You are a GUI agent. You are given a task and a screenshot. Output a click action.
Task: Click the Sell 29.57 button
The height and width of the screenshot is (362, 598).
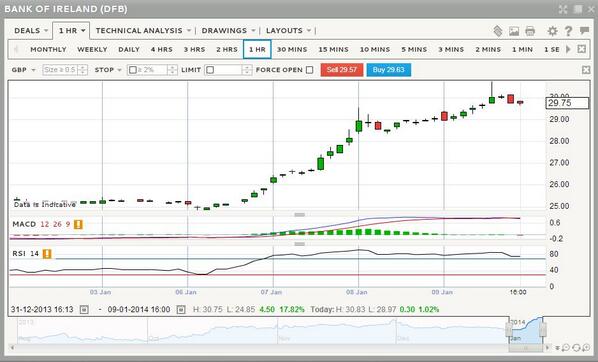coord(342,70)
